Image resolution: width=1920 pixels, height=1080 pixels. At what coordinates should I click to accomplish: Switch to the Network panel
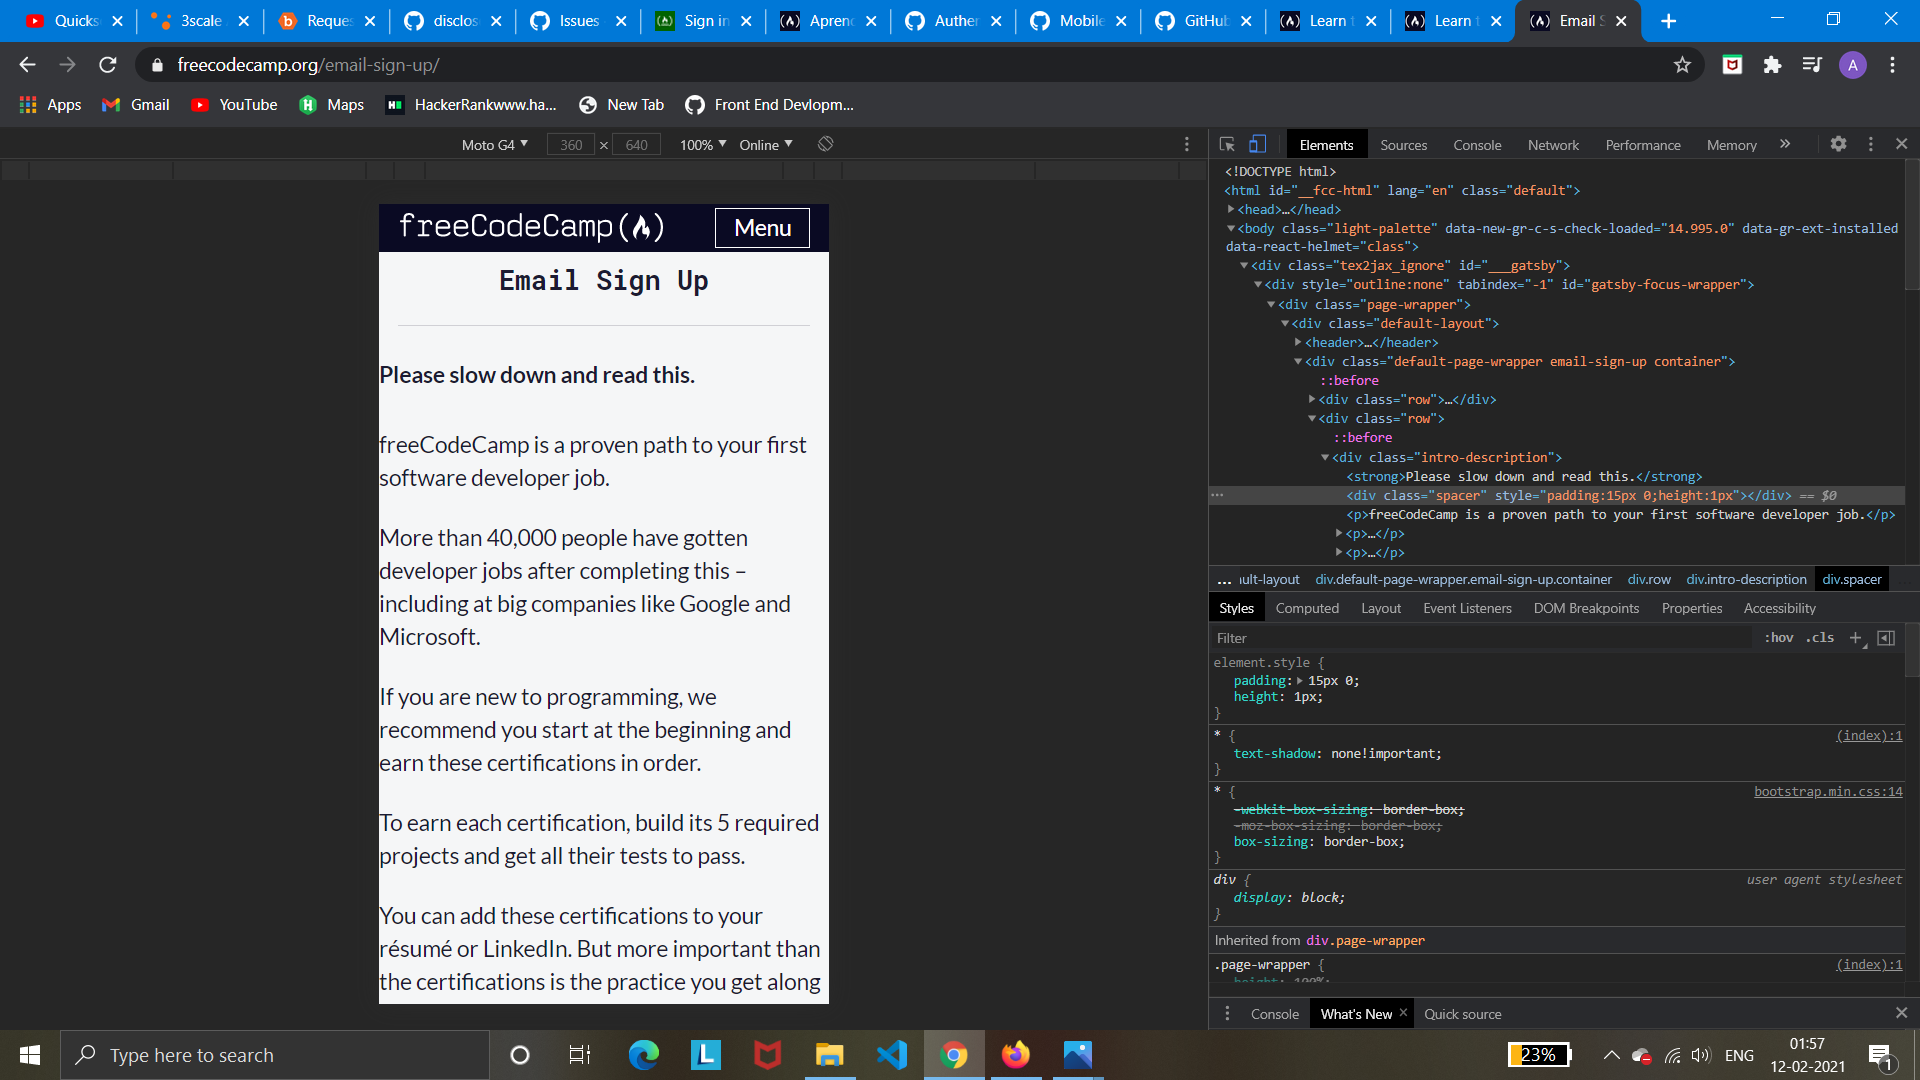[1552, 144]
